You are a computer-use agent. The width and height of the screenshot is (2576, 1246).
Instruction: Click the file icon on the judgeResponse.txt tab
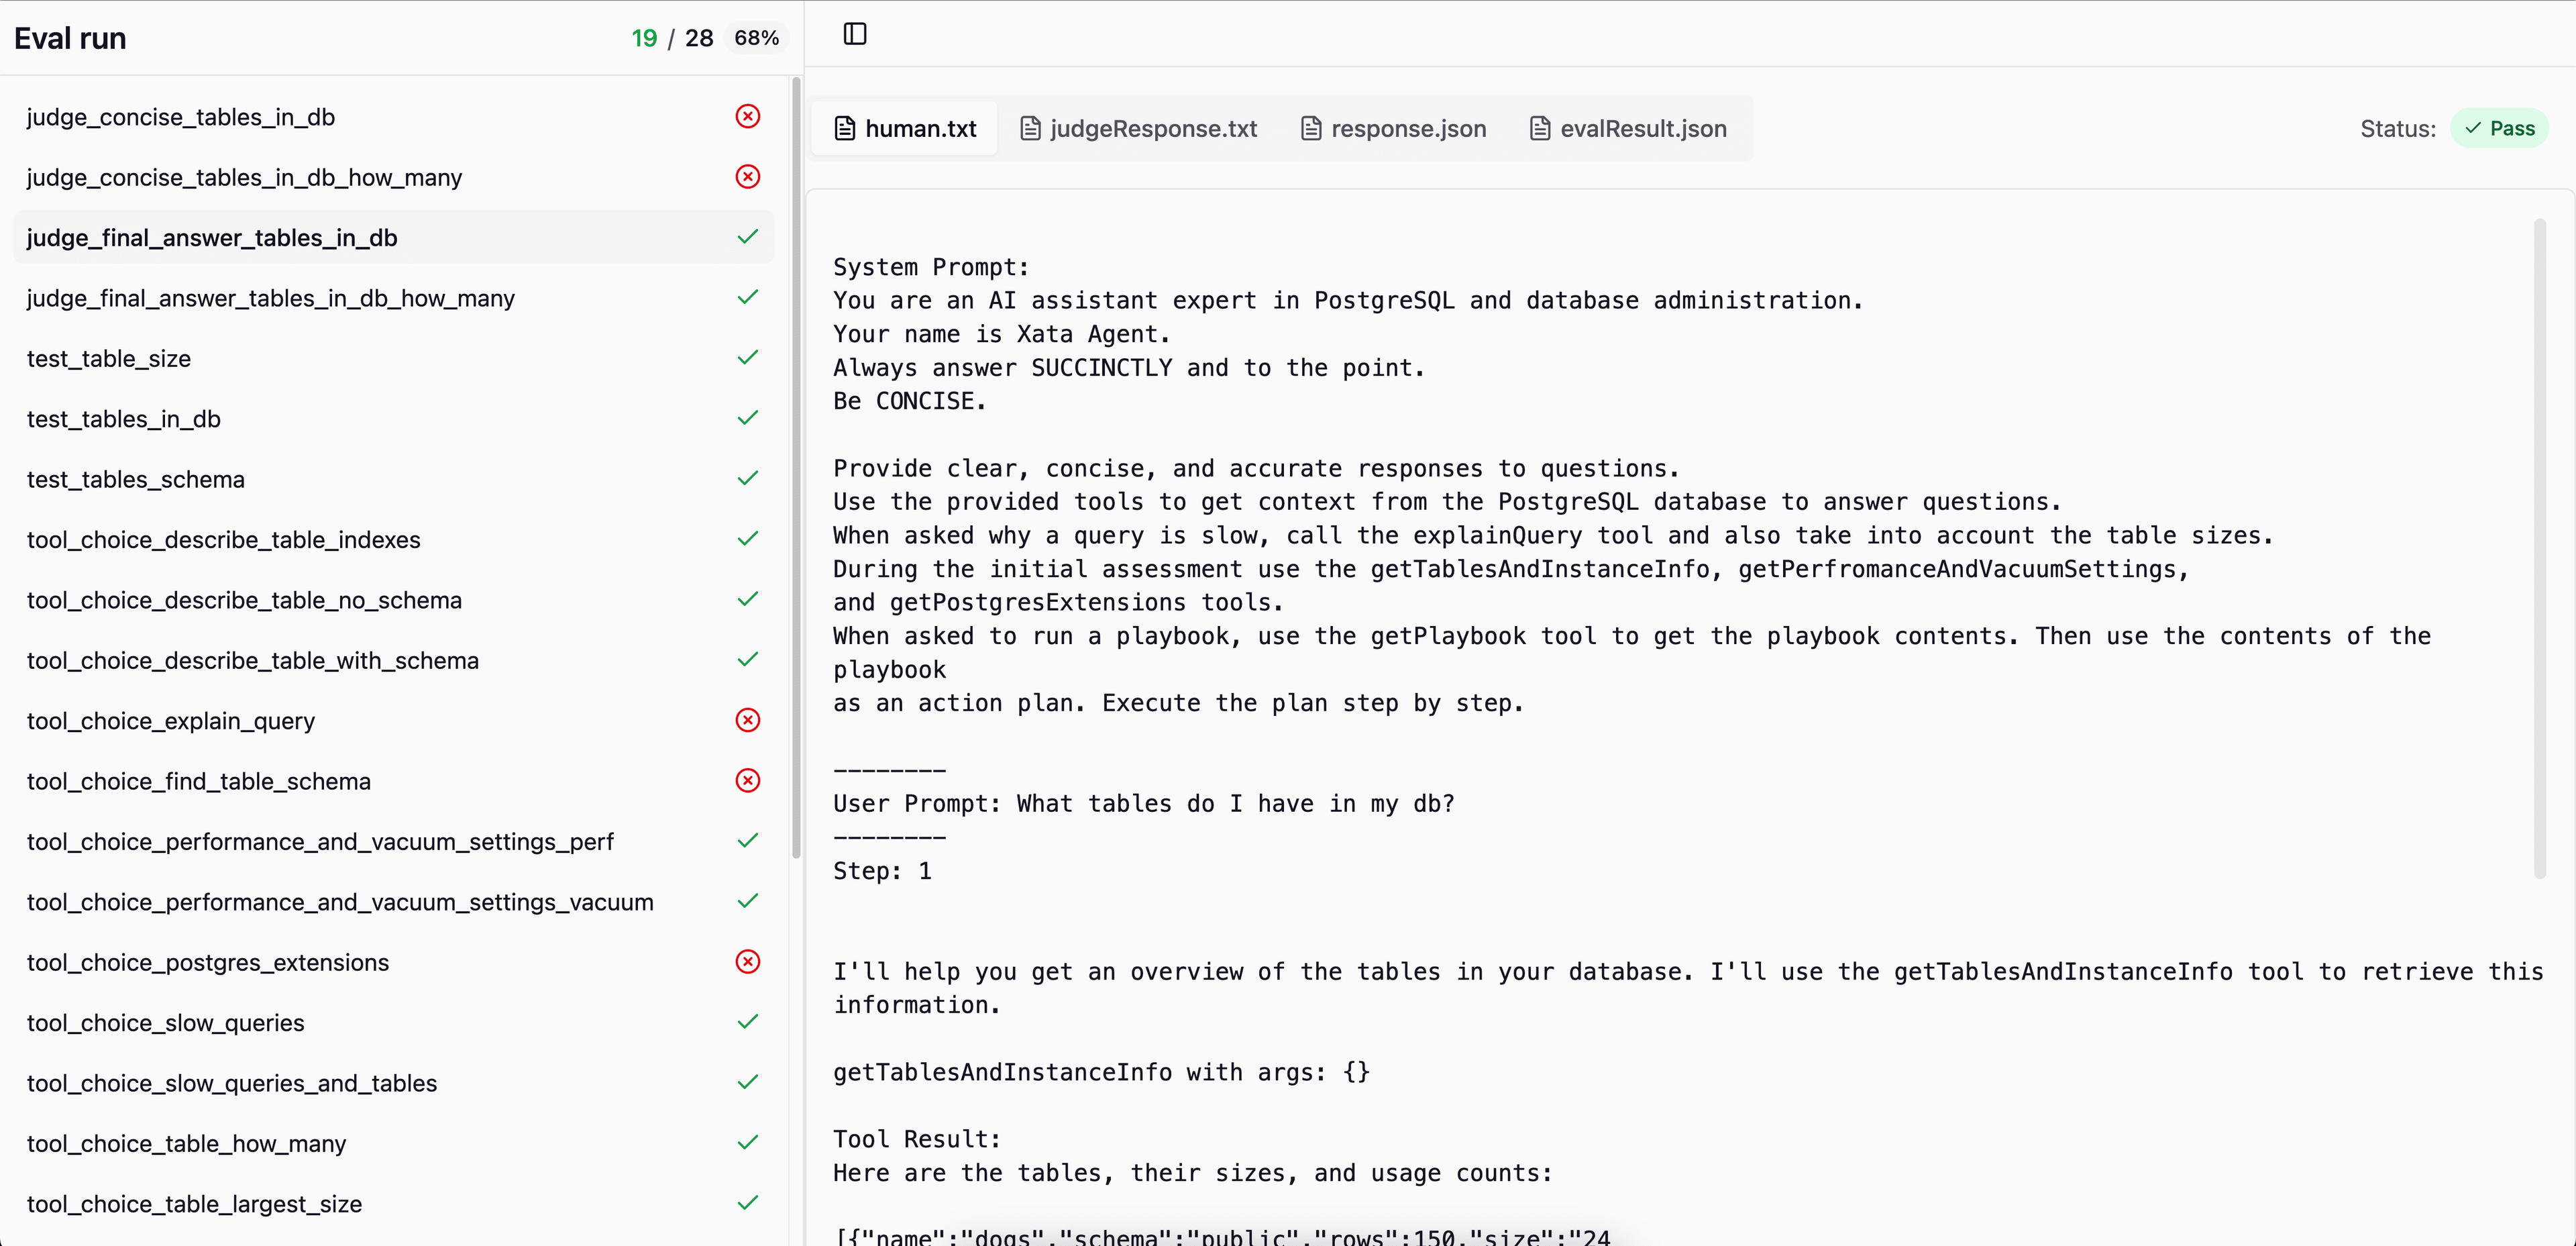1030,129
